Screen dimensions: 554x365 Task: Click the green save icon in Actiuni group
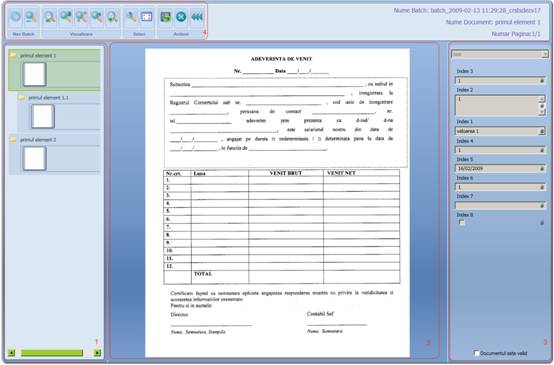[x=165, y=17]
